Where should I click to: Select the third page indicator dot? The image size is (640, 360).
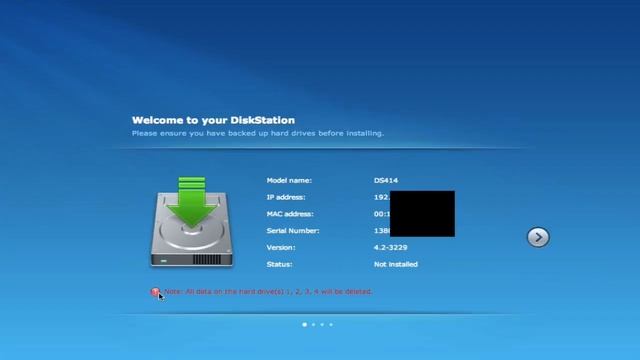coord(322,324)
